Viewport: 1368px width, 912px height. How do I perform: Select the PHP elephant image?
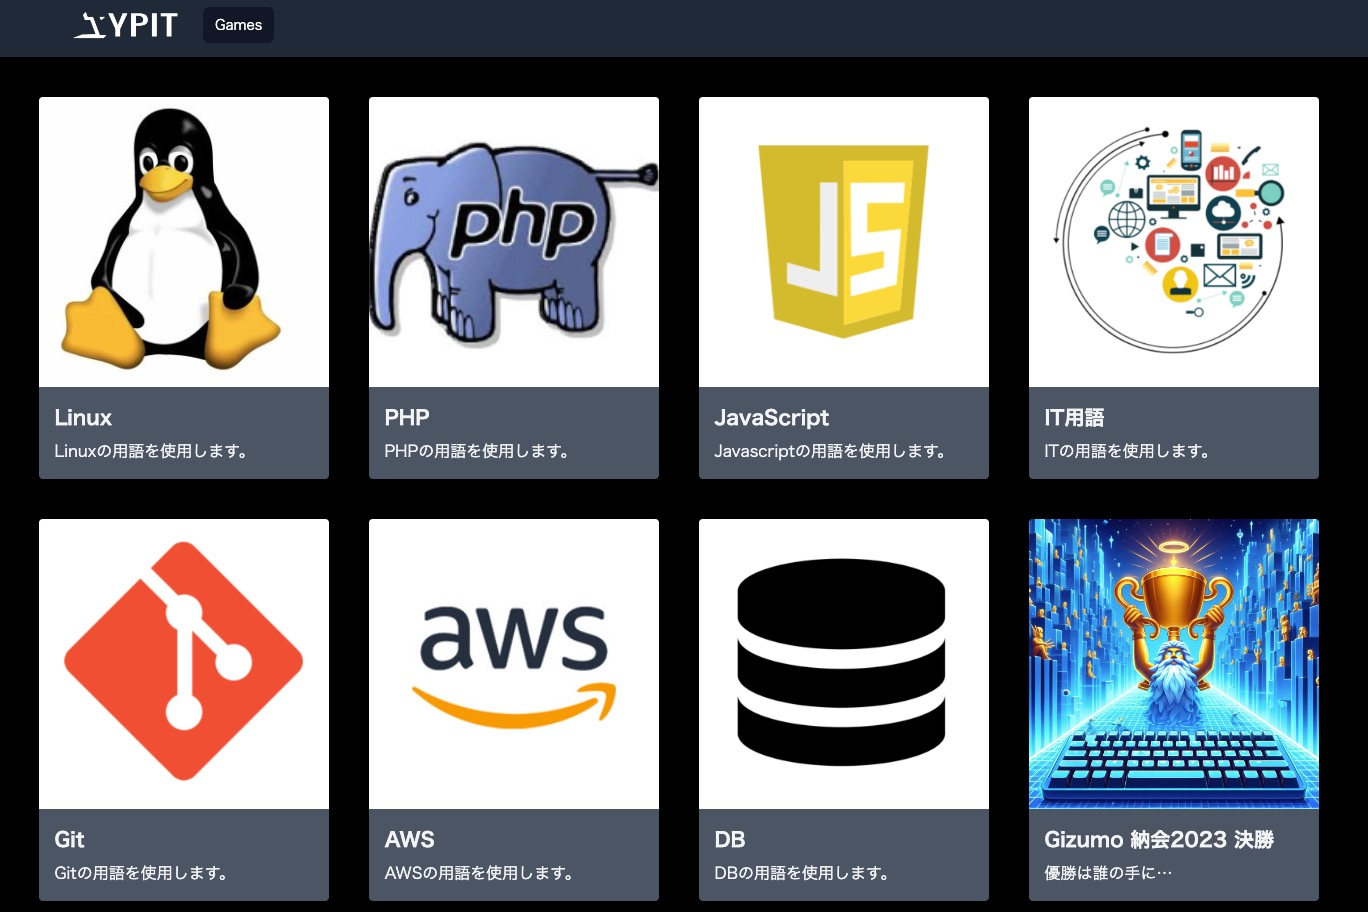(514, 242)
